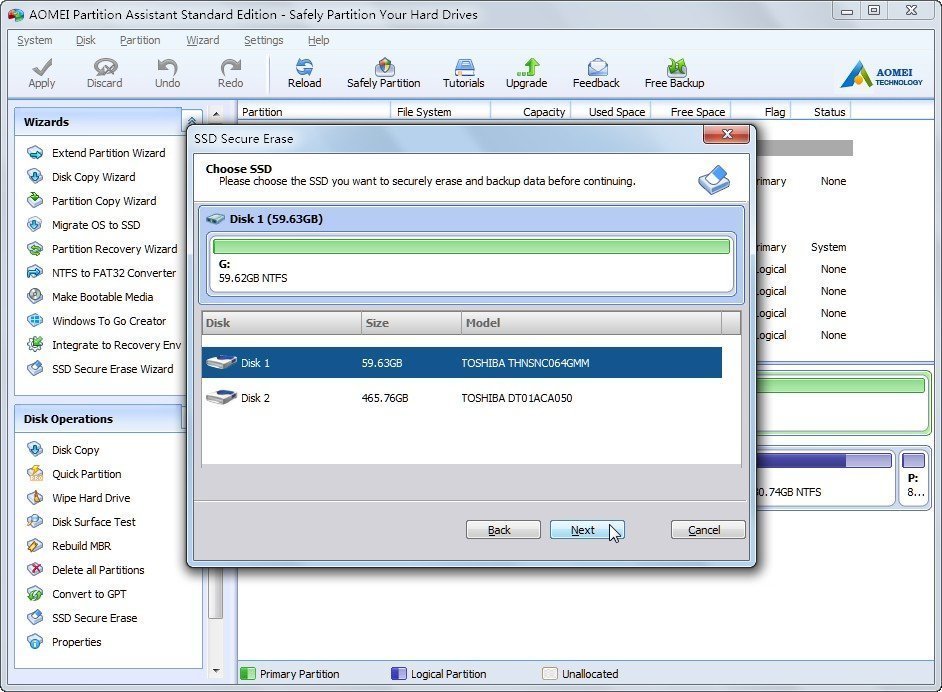Open SSD Secure Erase Wizard entry
Screen dimensions: 942x692
(112, 369)
